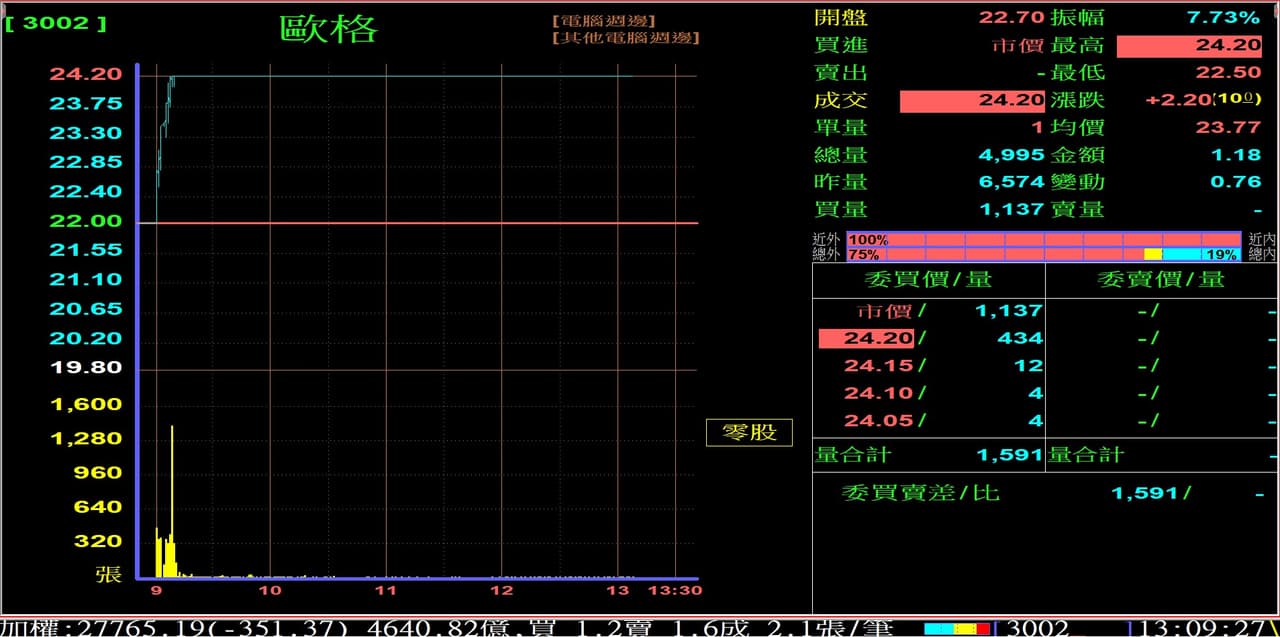Click the 24.20 top price axis label
1280x637 pixels.
pyautogui.click(x=86, y=74)
